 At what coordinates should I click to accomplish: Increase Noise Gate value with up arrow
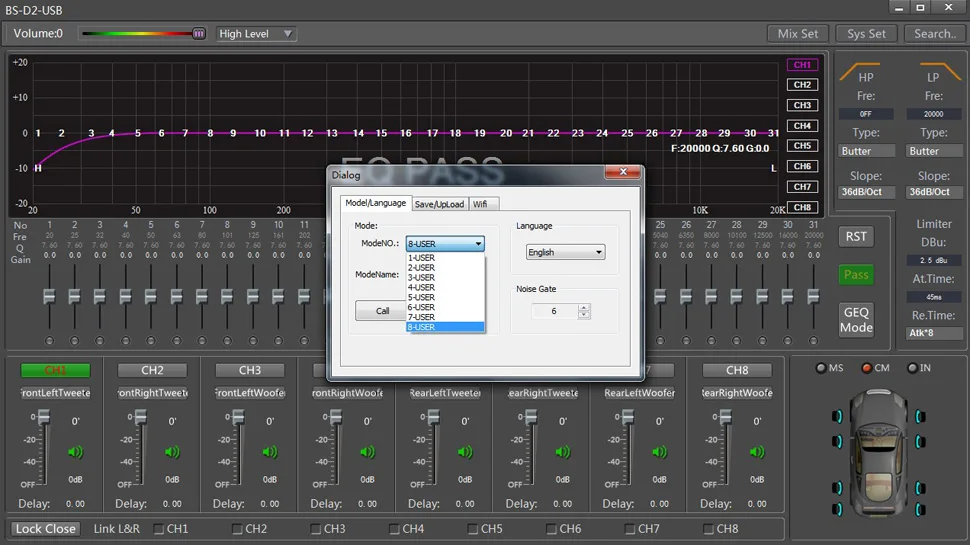click(584, 307)
